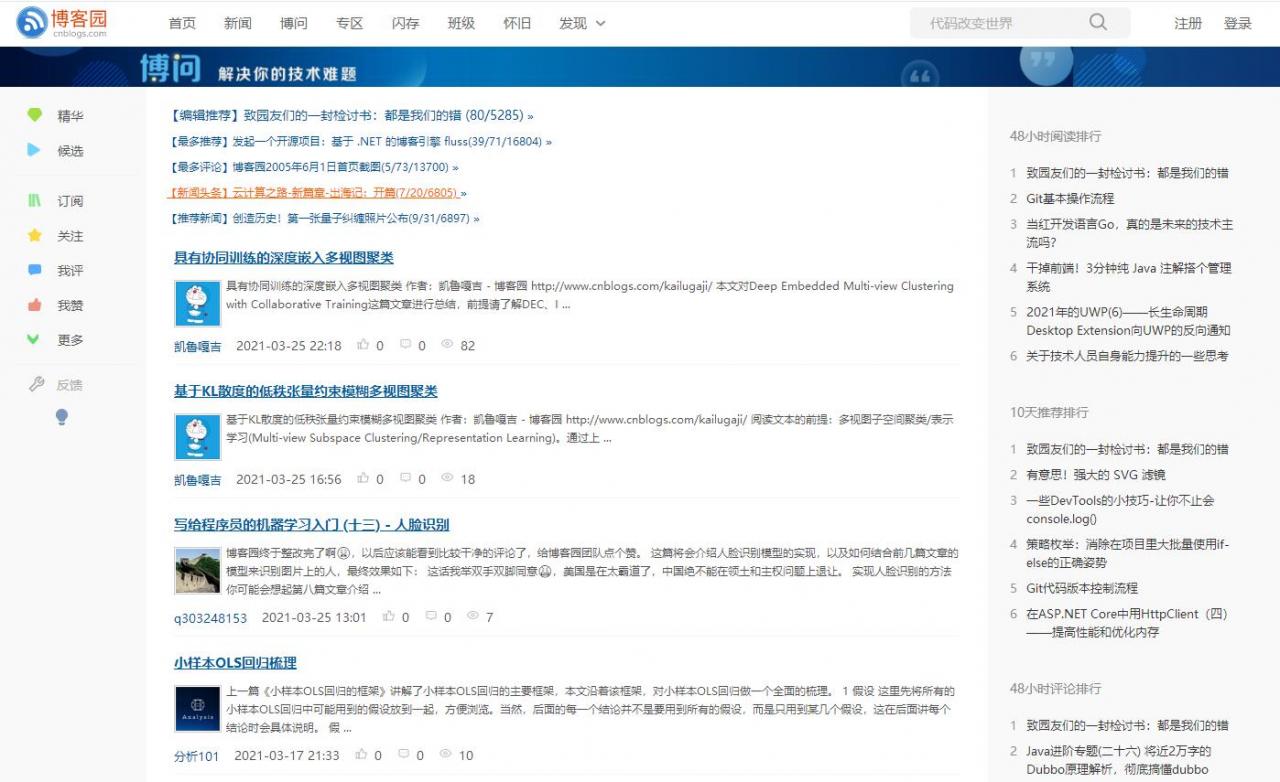The width and height of the screenshot is (1280, 782).
Task: Expand the 发现 navigation dropdown
Action: [x=582, y=23]
